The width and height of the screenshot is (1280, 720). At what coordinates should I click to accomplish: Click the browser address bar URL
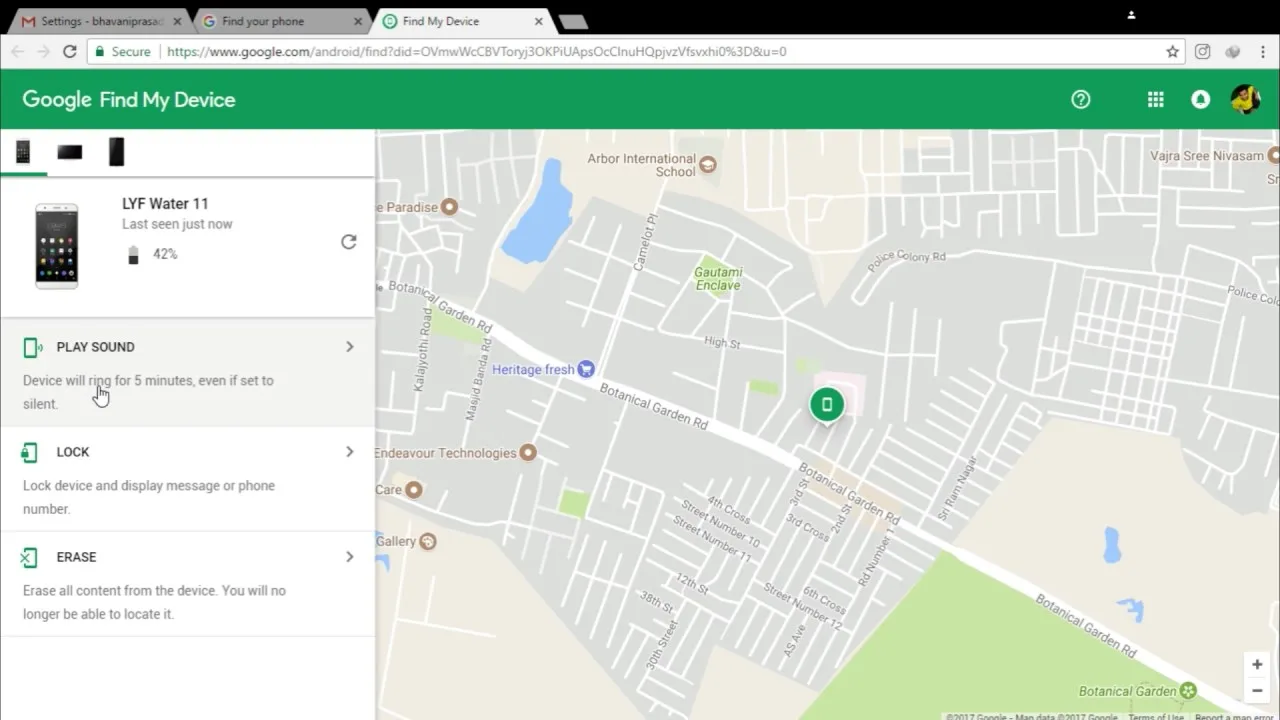point(476,52)
